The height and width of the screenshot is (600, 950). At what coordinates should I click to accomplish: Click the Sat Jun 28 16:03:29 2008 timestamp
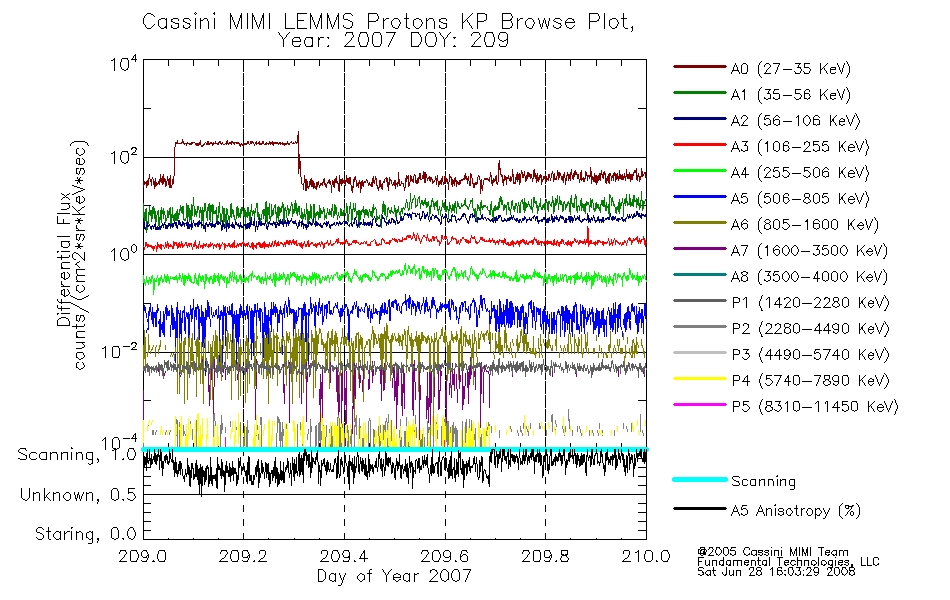tap(776, 572)
